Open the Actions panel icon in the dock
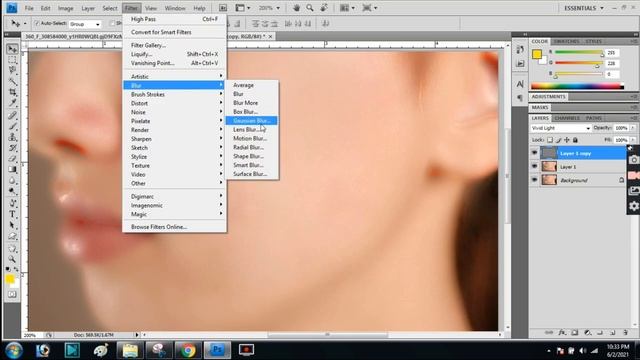 pos(520,64)
